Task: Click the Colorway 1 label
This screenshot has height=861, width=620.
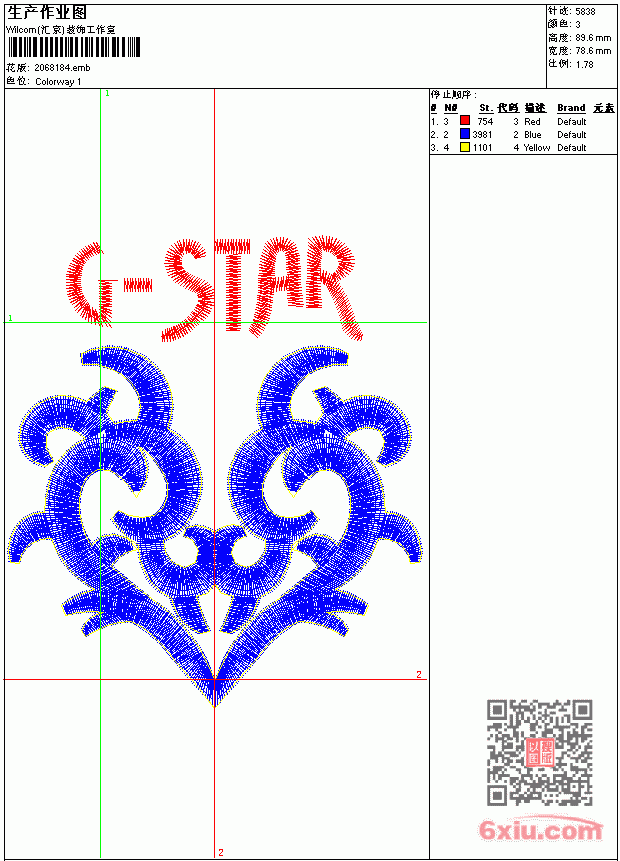Action: point(58,82)
